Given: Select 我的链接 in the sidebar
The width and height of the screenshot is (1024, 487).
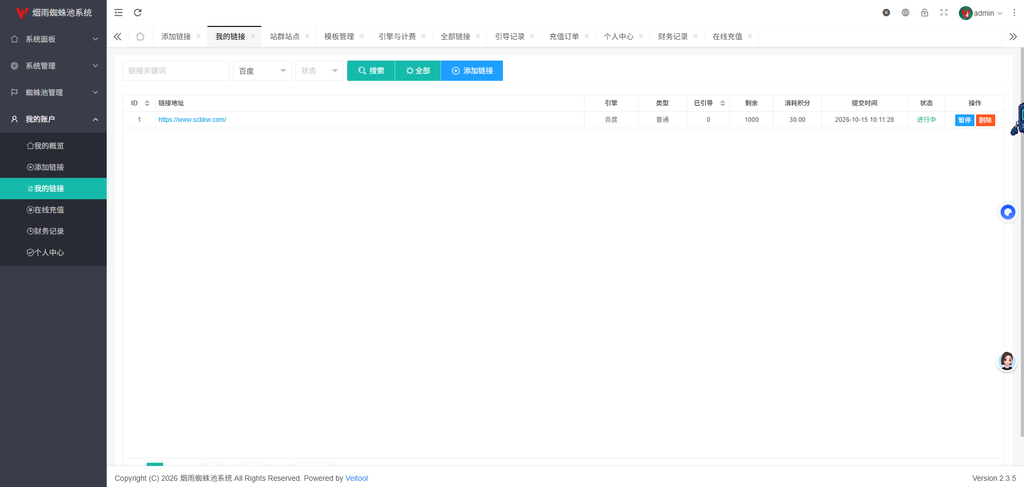Looking at the screenshot, I should pyautogui.click(x=53, y=189).
